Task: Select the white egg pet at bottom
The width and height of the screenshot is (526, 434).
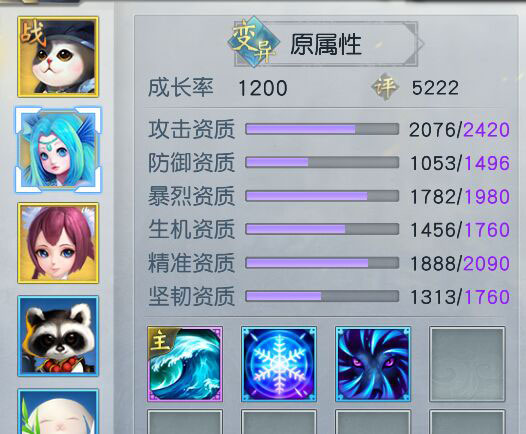Action: click(58, 411)
